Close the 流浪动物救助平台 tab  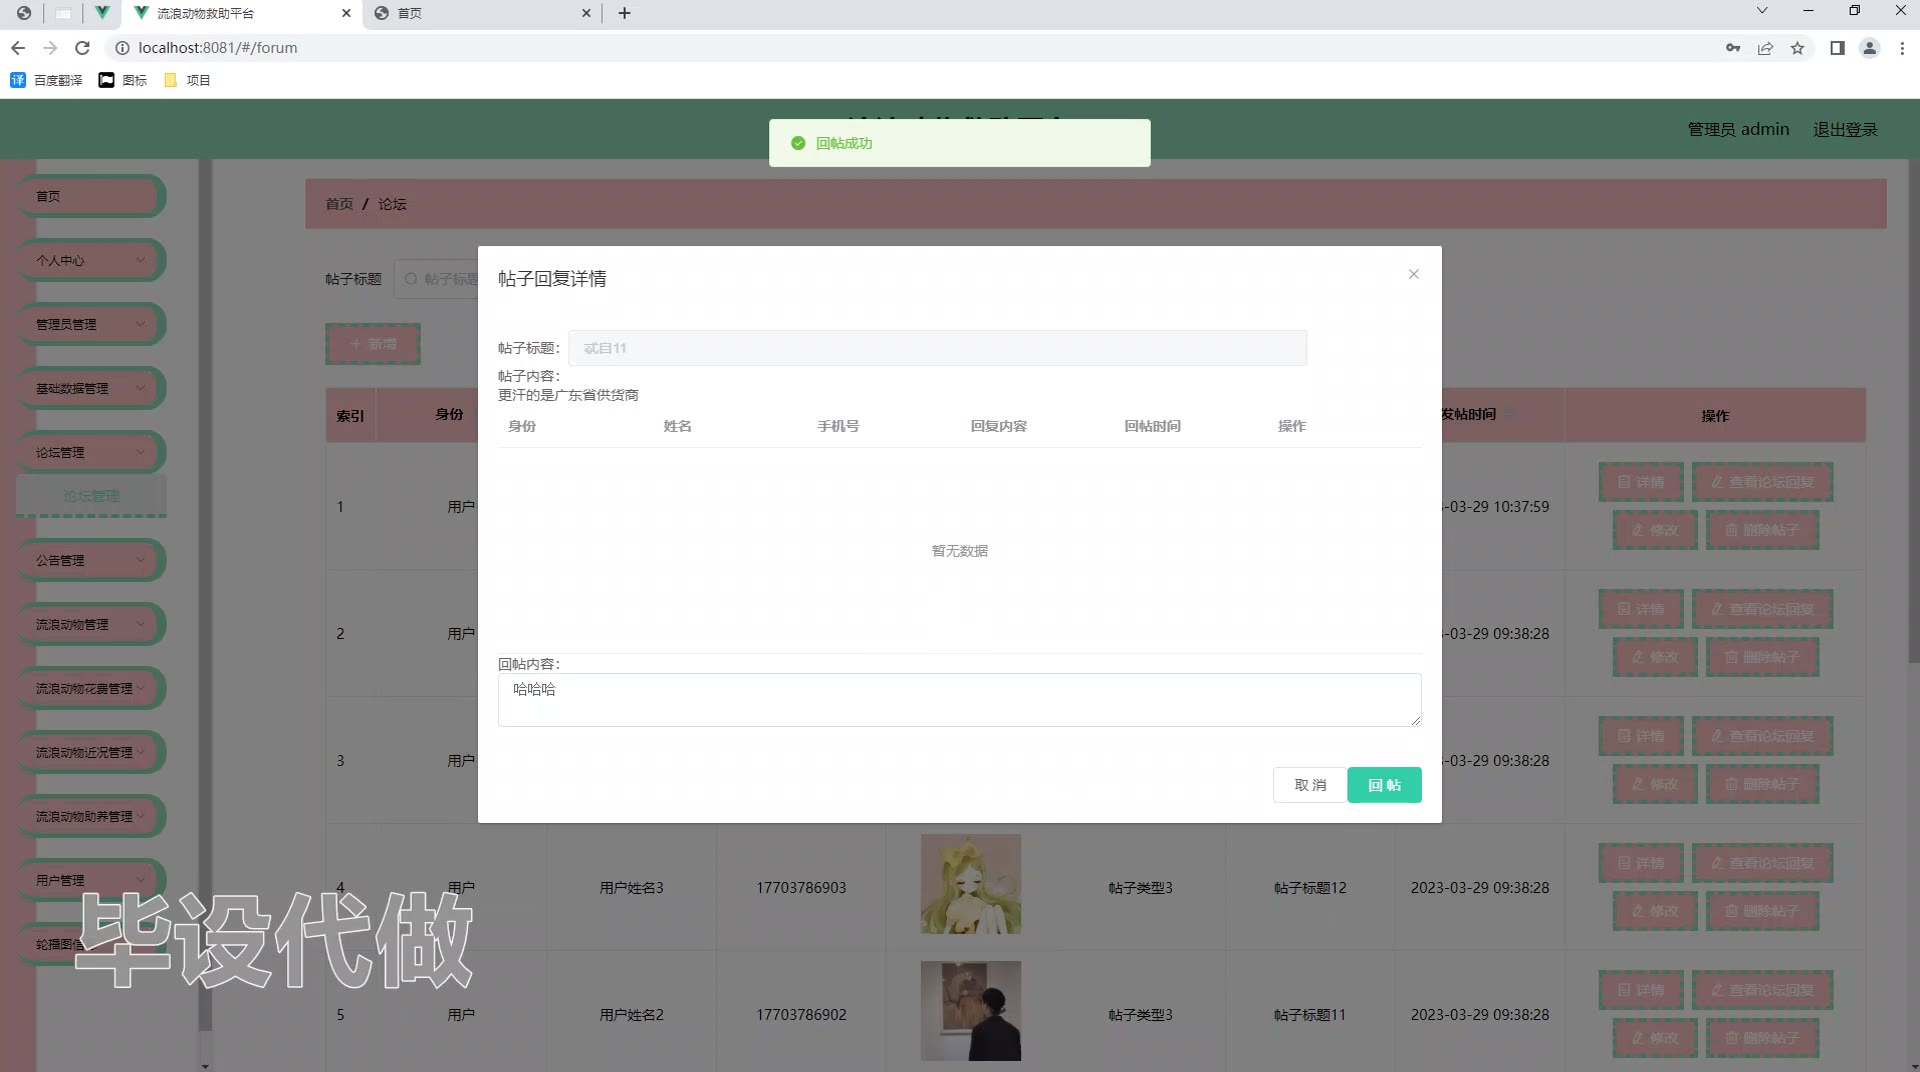pyautogui.click(x=346, y=13)
